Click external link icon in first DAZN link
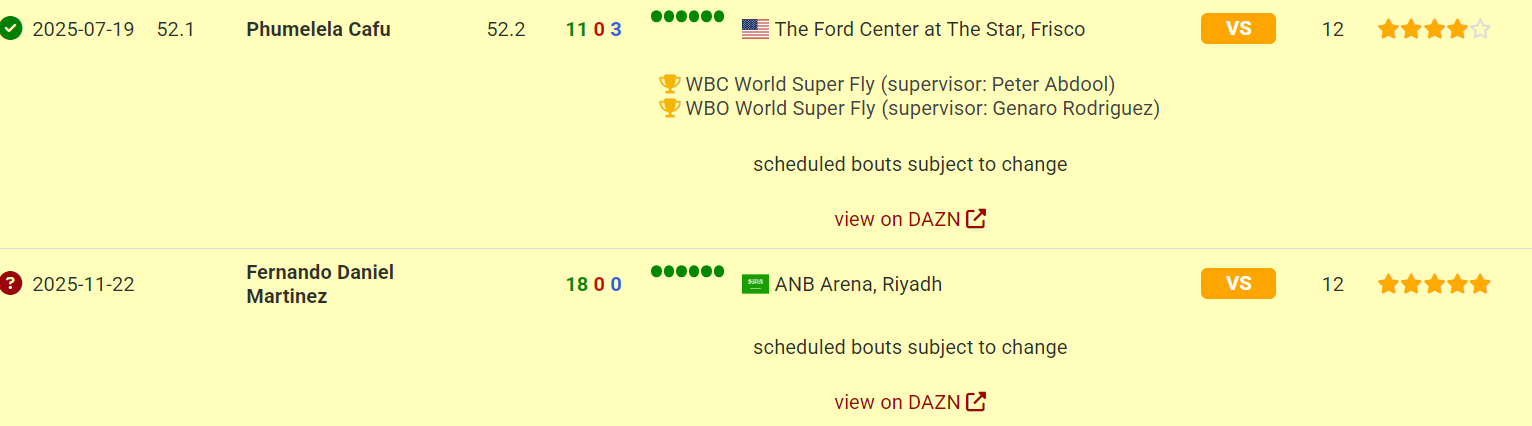The image size is (1532, 426). click(x=976, y=219)
